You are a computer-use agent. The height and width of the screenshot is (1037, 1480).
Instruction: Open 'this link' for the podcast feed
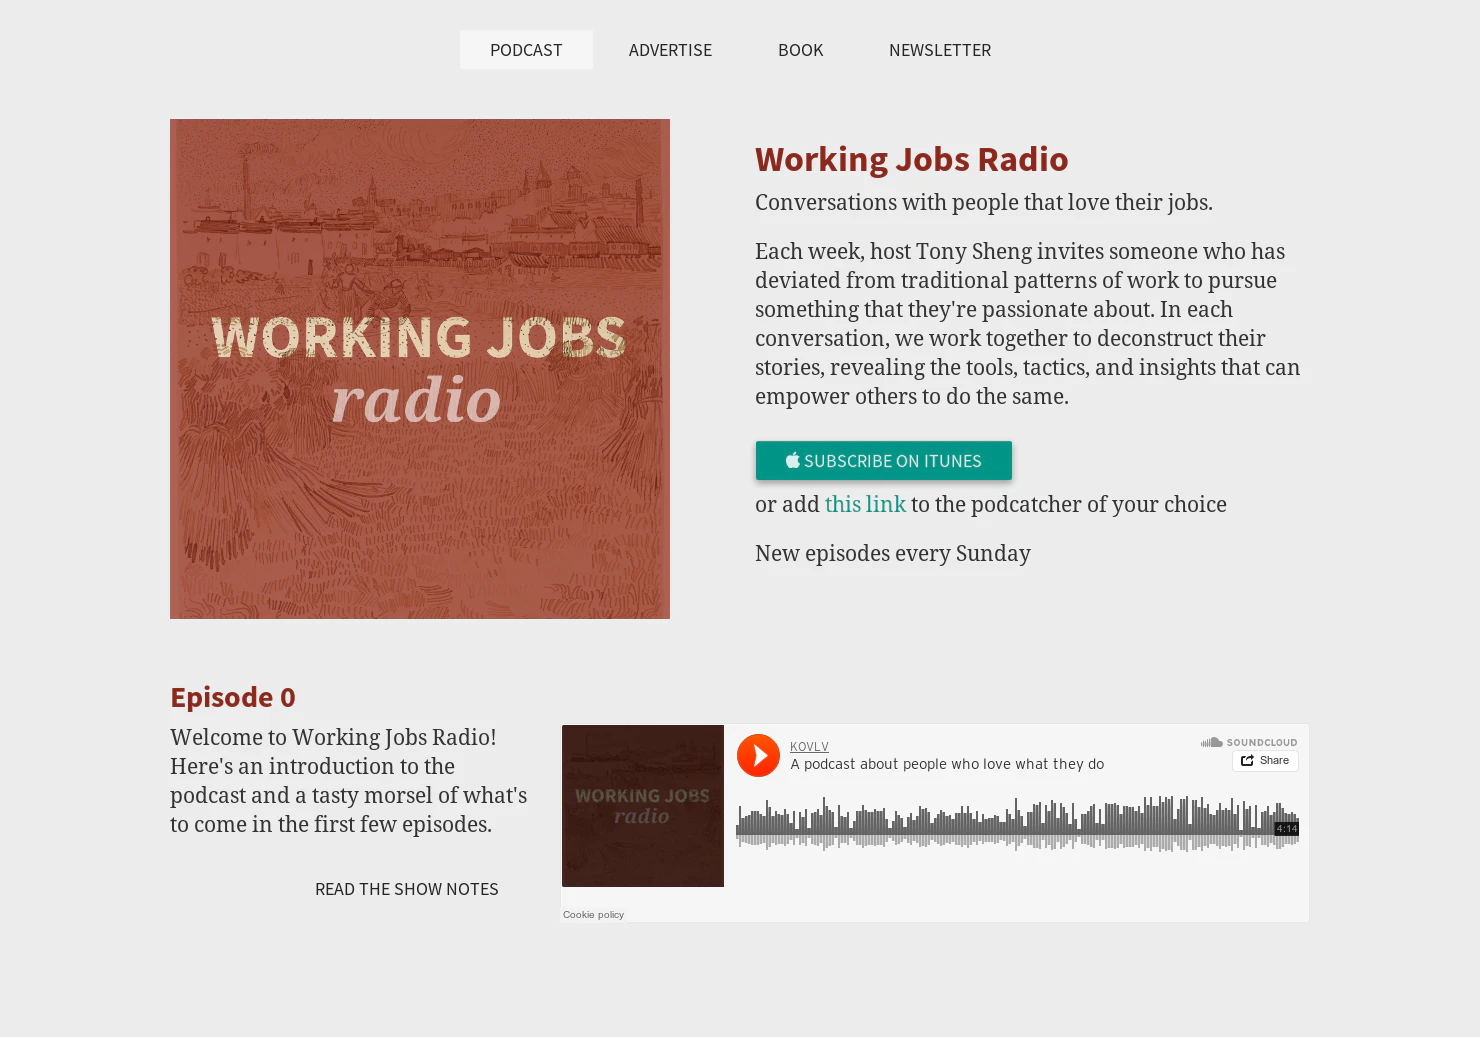pyautogui.click(x=864, y=504)
